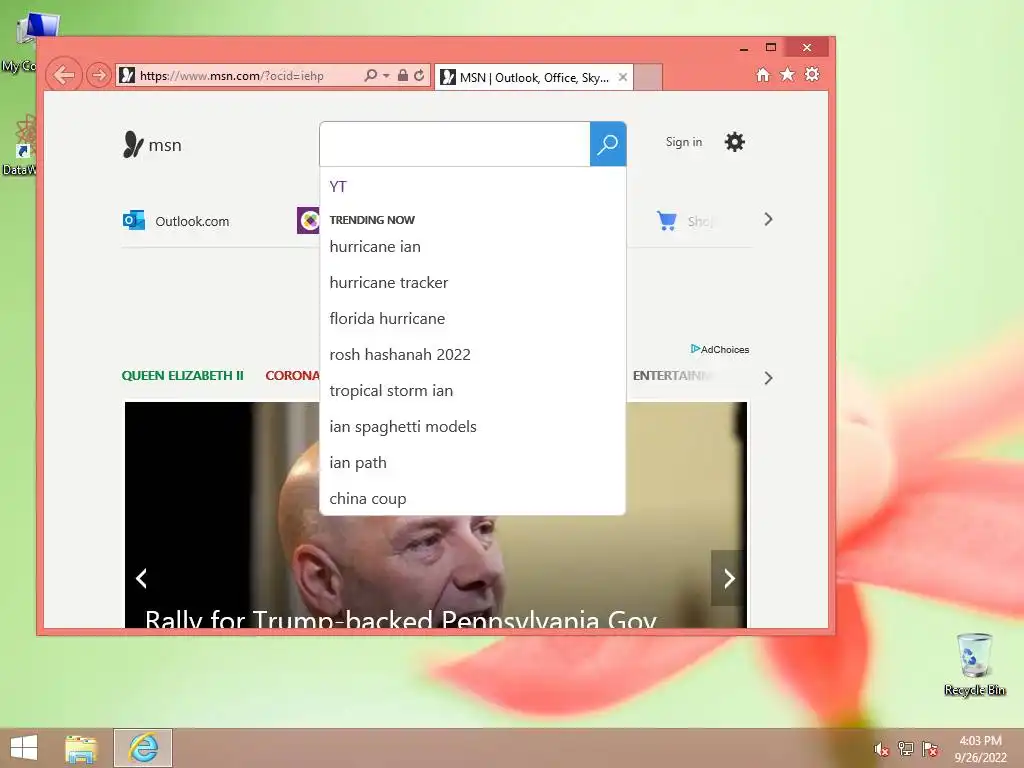Image resolution: width=1024 pixels, height=768 pixels.
Task: Open Favorites with the star icon
Action: coord(788,74)
